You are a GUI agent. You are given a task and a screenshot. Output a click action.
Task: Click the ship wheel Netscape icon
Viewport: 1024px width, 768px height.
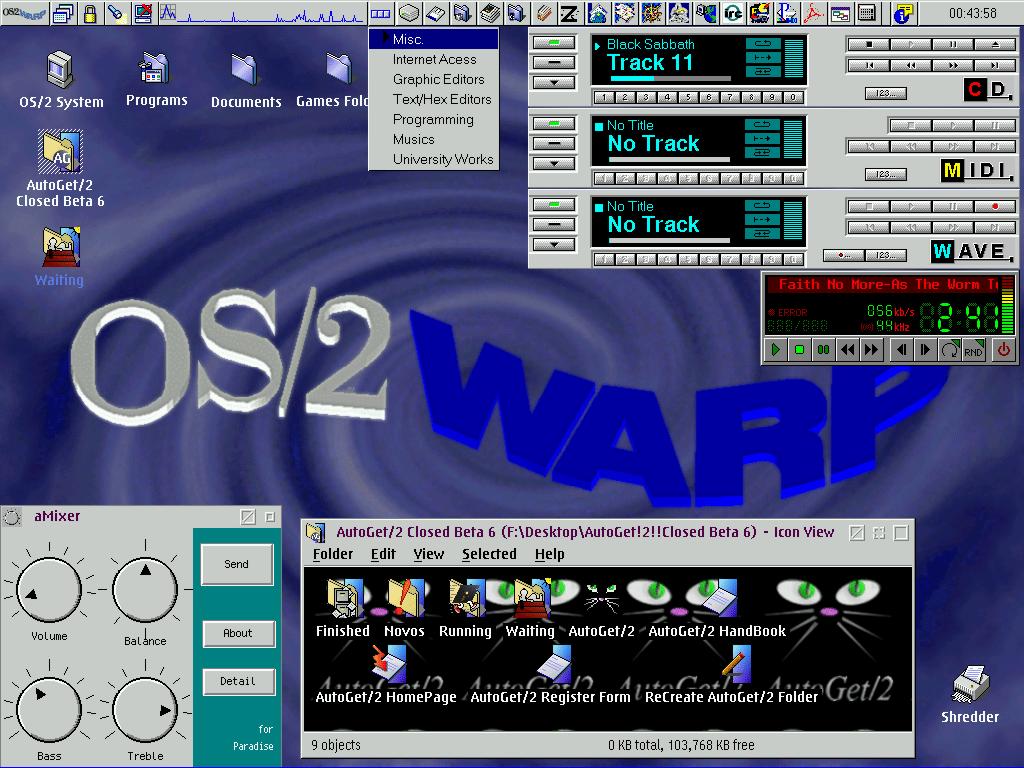pos(652,13)
